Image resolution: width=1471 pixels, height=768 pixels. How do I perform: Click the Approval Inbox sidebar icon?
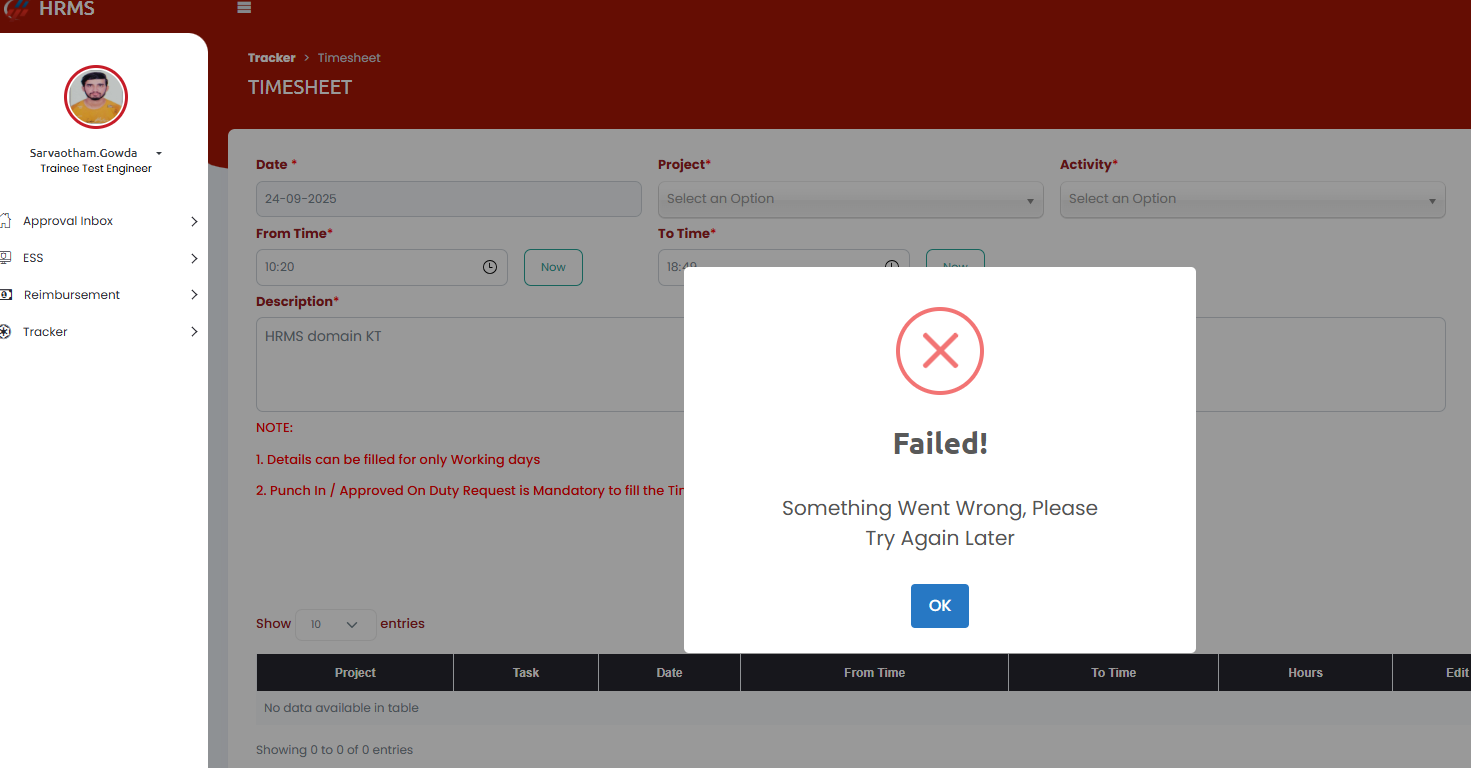[5, 221]
